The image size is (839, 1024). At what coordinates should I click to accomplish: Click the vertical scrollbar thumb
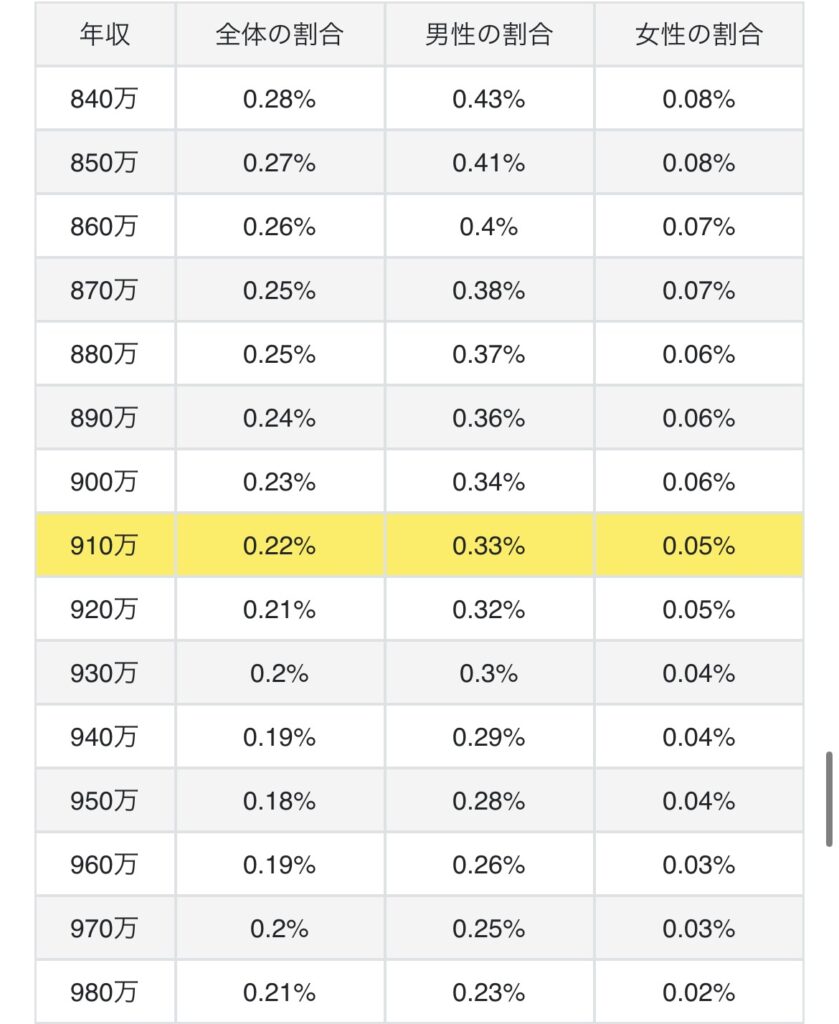pyautogui.click(x=829, y=799)
